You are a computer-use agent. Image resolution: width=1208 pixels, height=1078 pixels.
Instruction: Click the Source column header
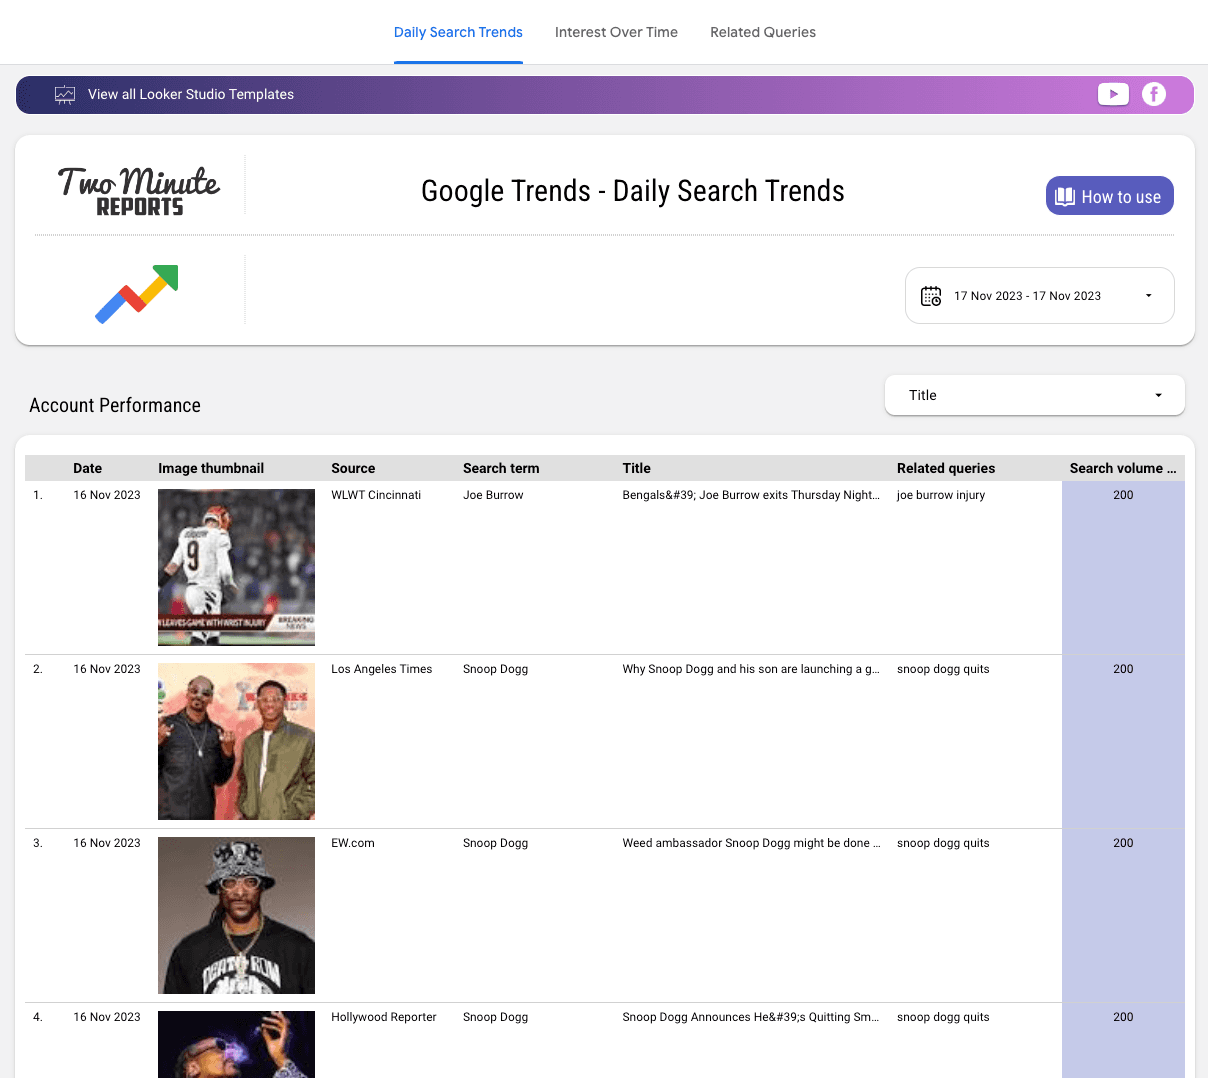click(356, 468)
